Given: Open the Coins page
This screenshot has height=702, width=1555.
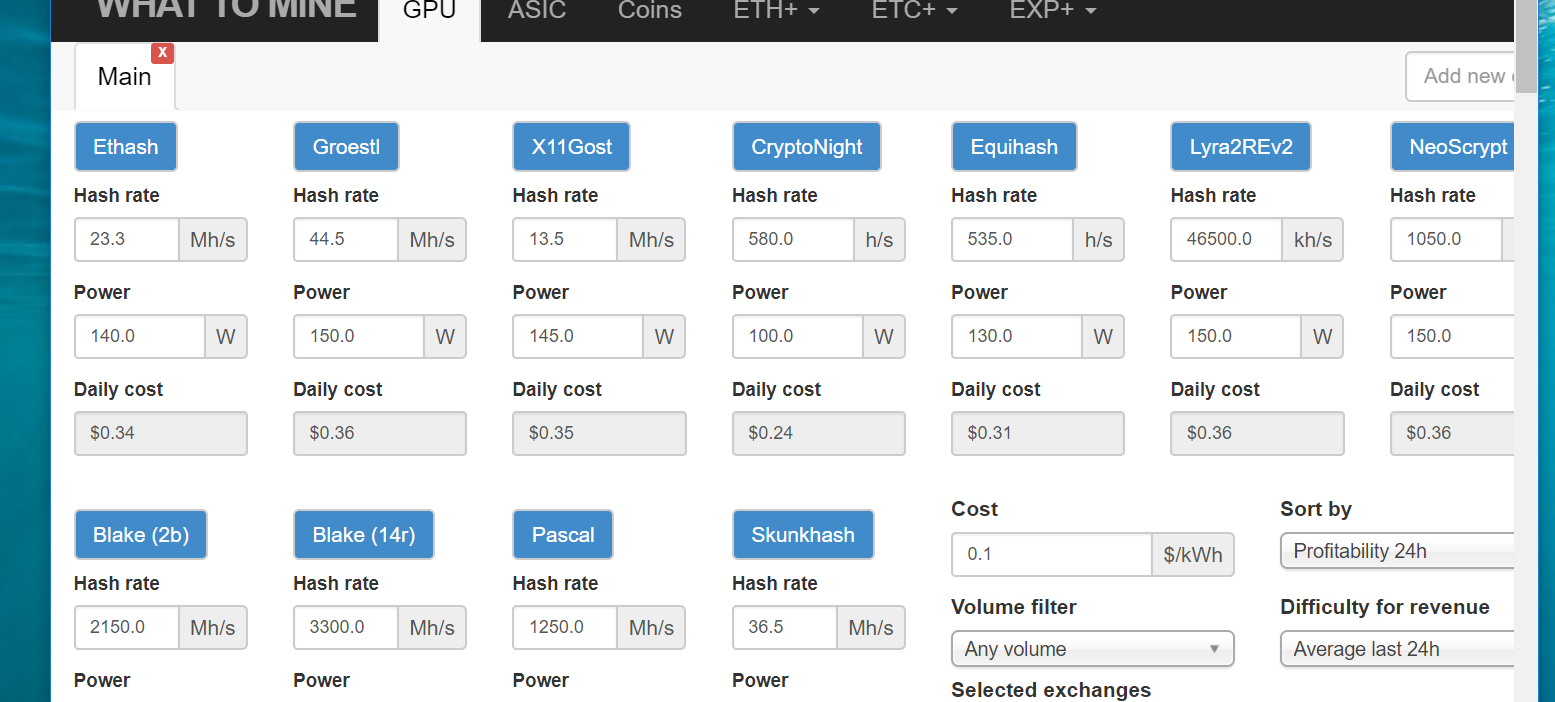Looking at the screenshot, I should [x=650, y=11].
